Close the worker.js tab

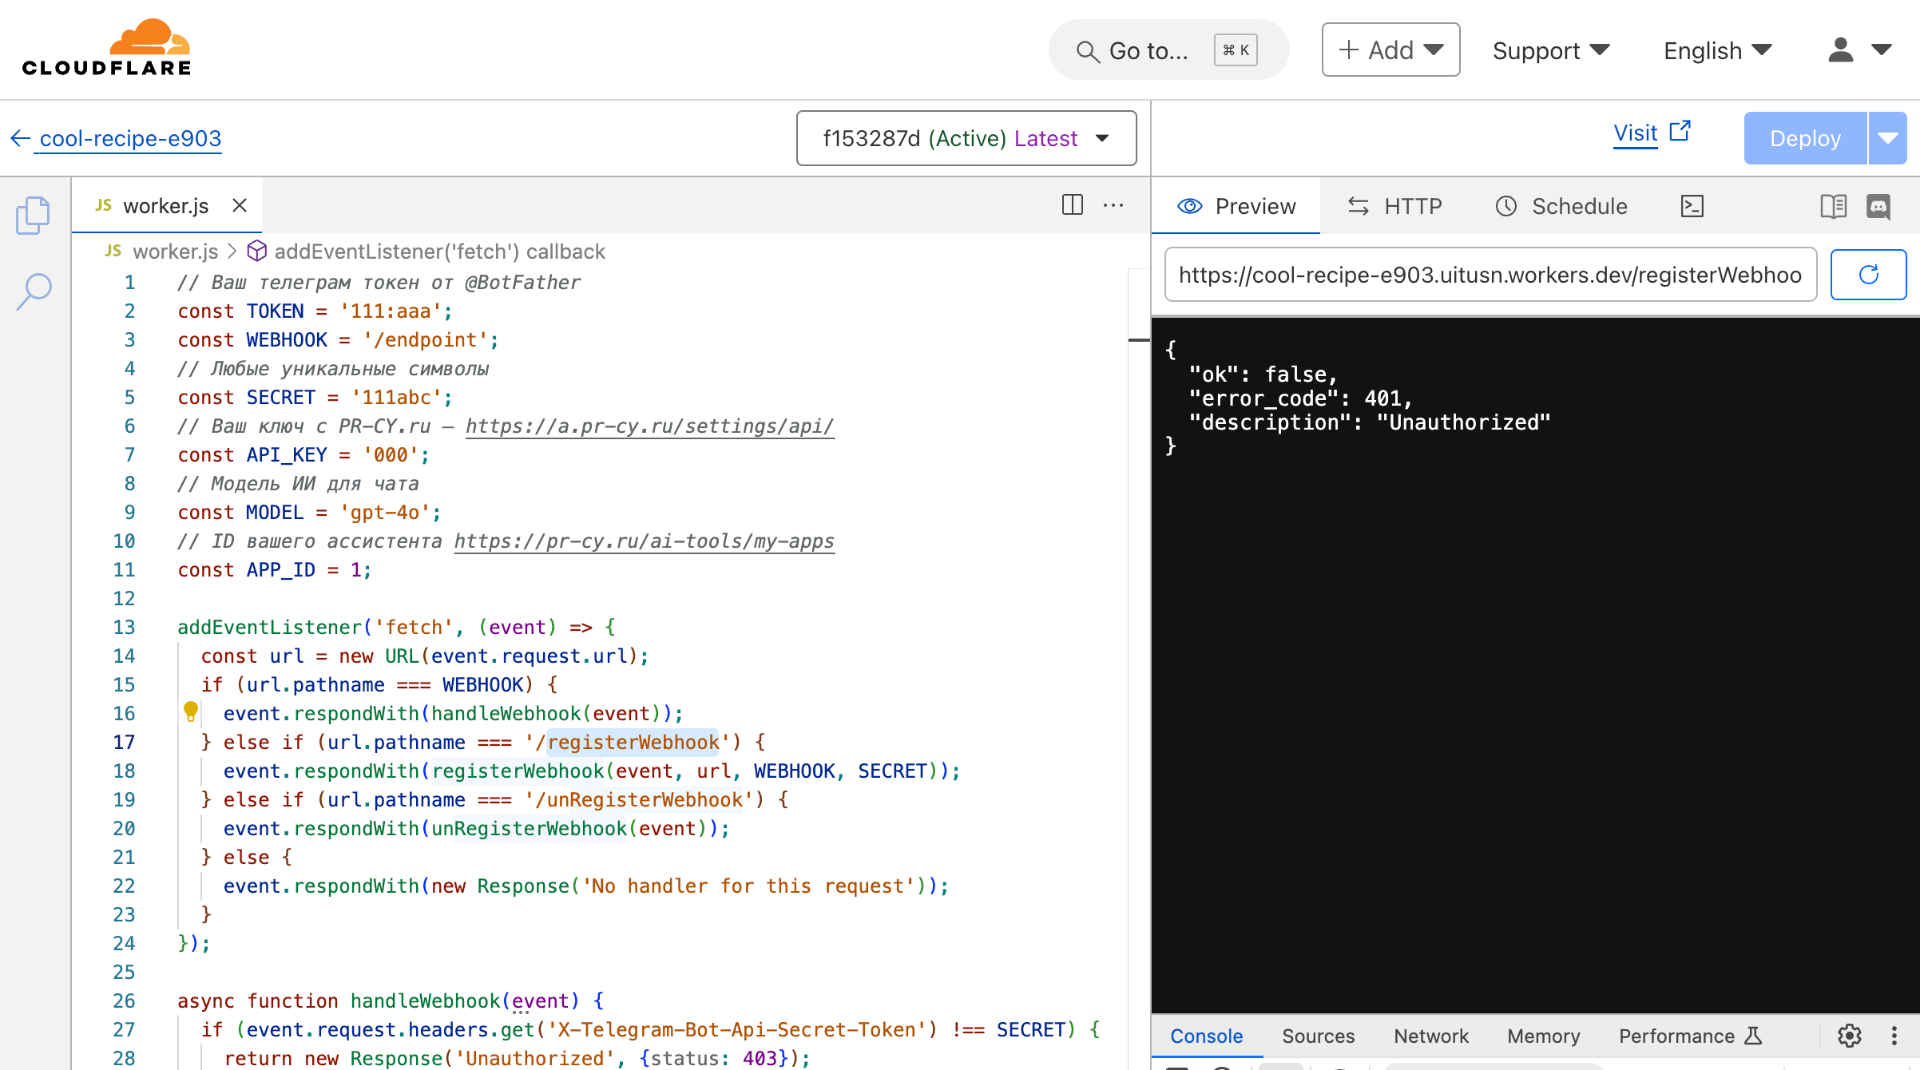click(239, 205)
